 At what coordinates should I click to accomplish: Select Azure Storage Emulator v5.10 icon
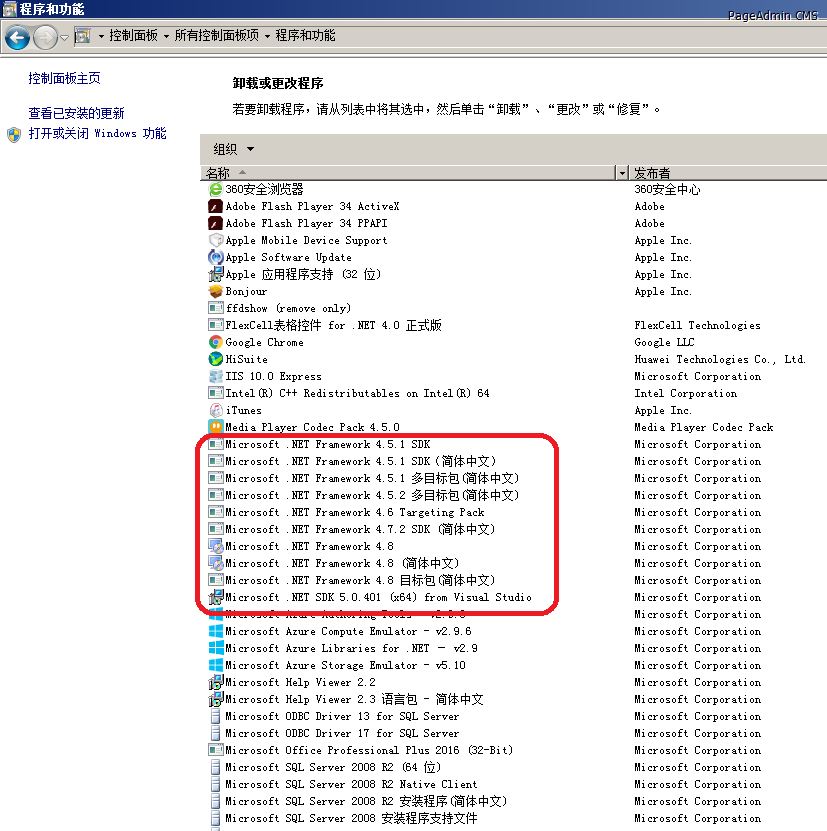click(x=216, y=665)
